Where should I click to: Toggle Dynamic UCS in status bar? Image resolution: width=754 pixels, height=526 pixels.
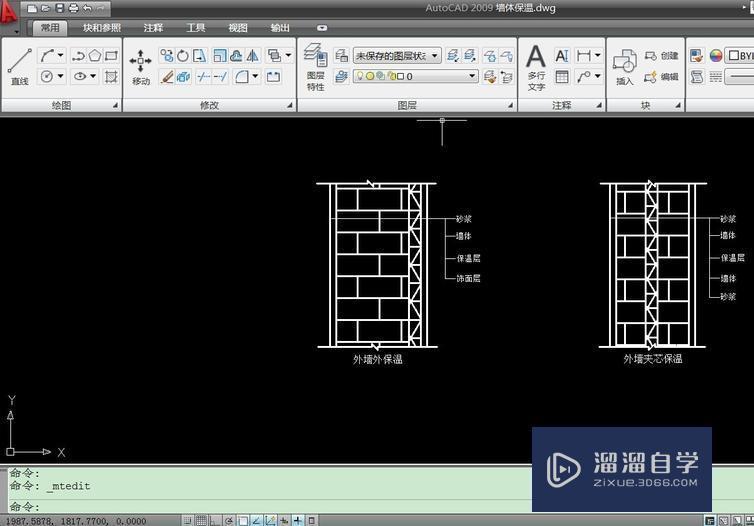270,521
